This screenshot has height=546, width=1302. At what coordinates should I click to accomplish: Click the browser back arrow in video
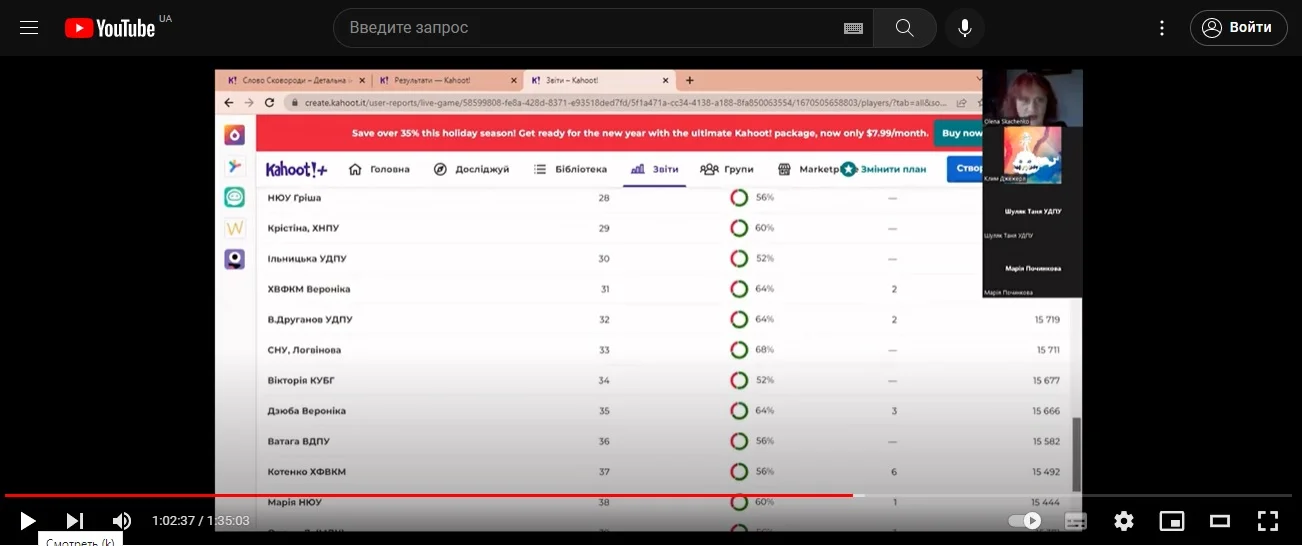pyautogui.click(x=229, y=102)
